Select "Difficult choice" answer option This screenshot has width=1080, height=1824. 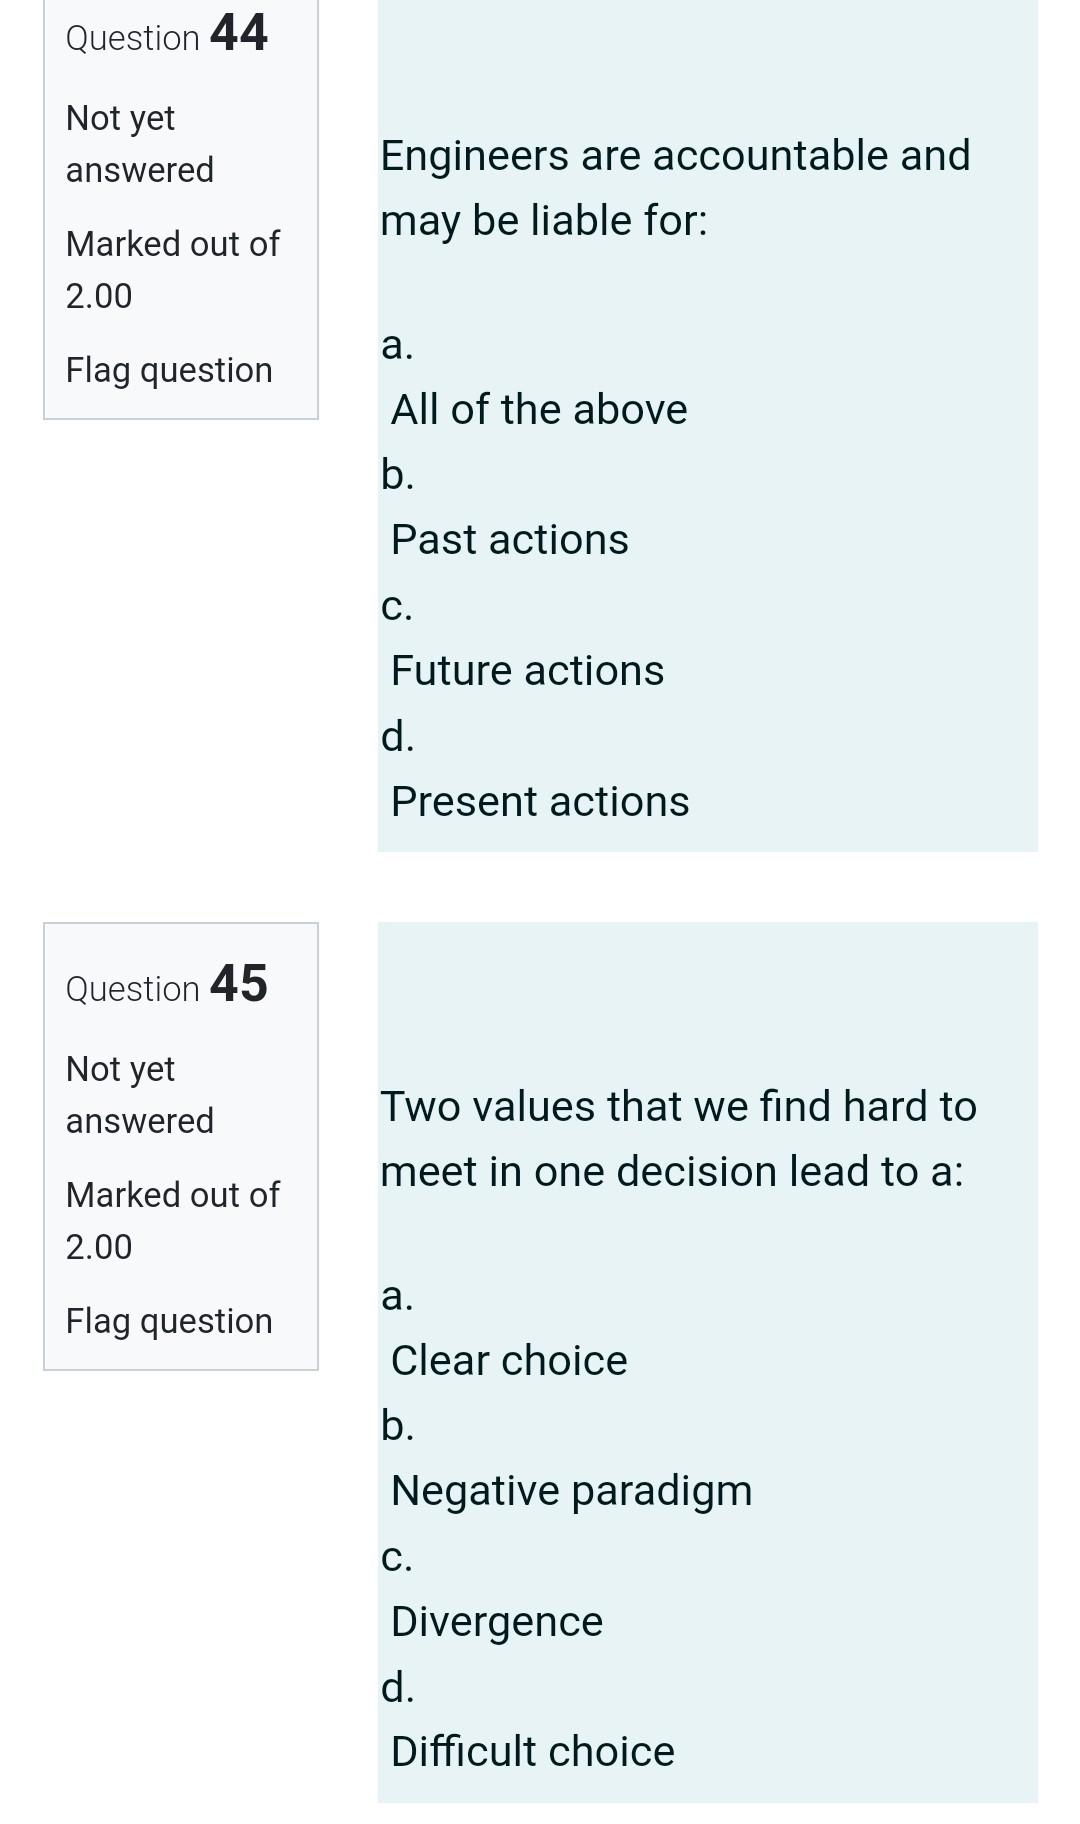coord(533,1751)
